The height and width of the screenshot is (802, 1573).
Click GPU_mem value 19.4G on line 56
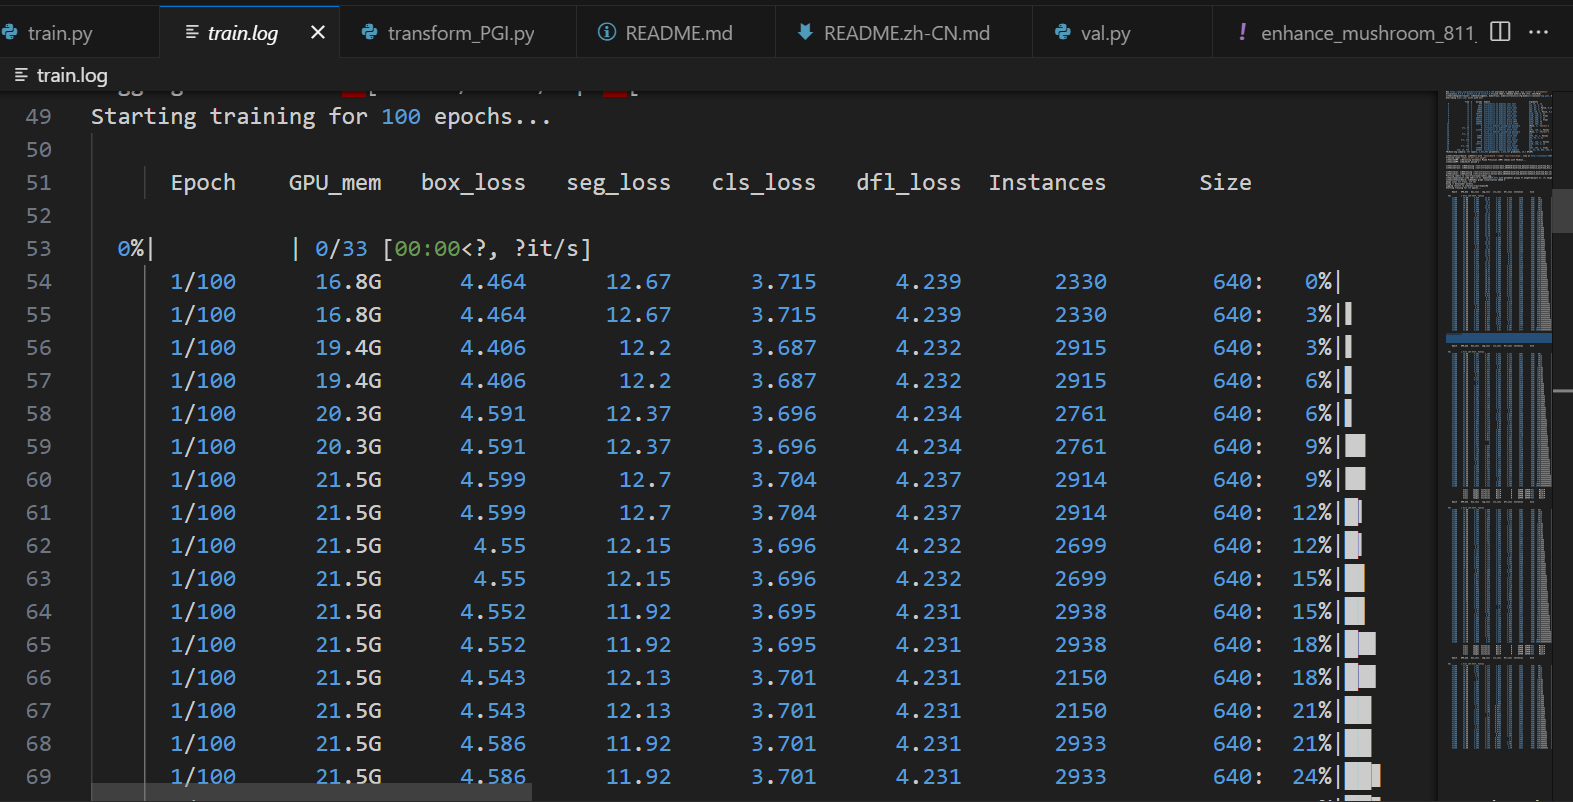click(348, 348)
